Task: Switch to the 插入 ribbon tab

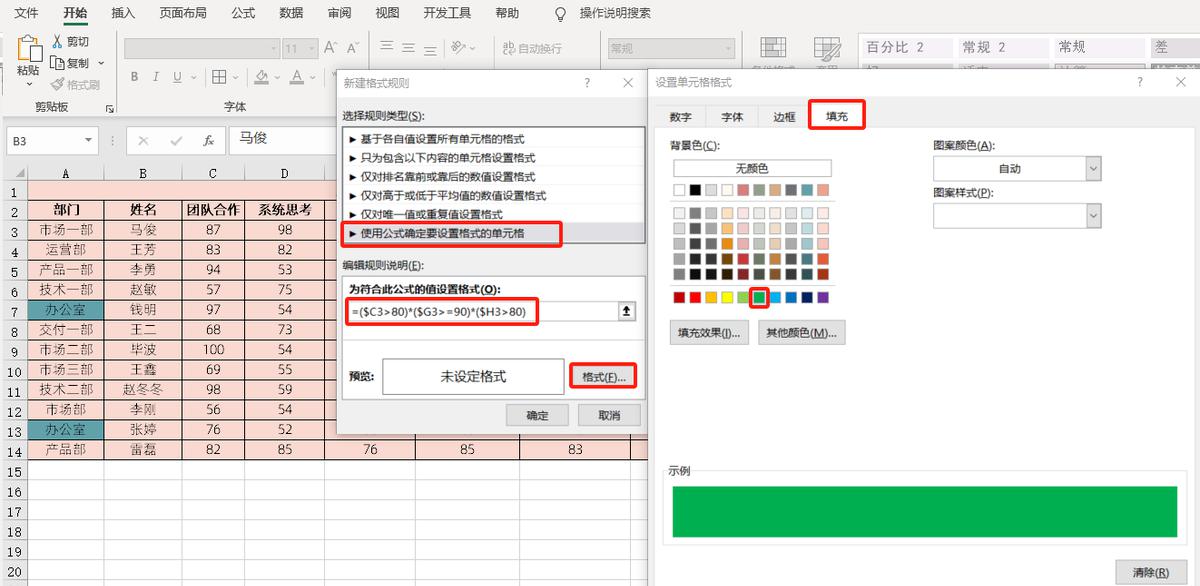Action: click(123, 13)
